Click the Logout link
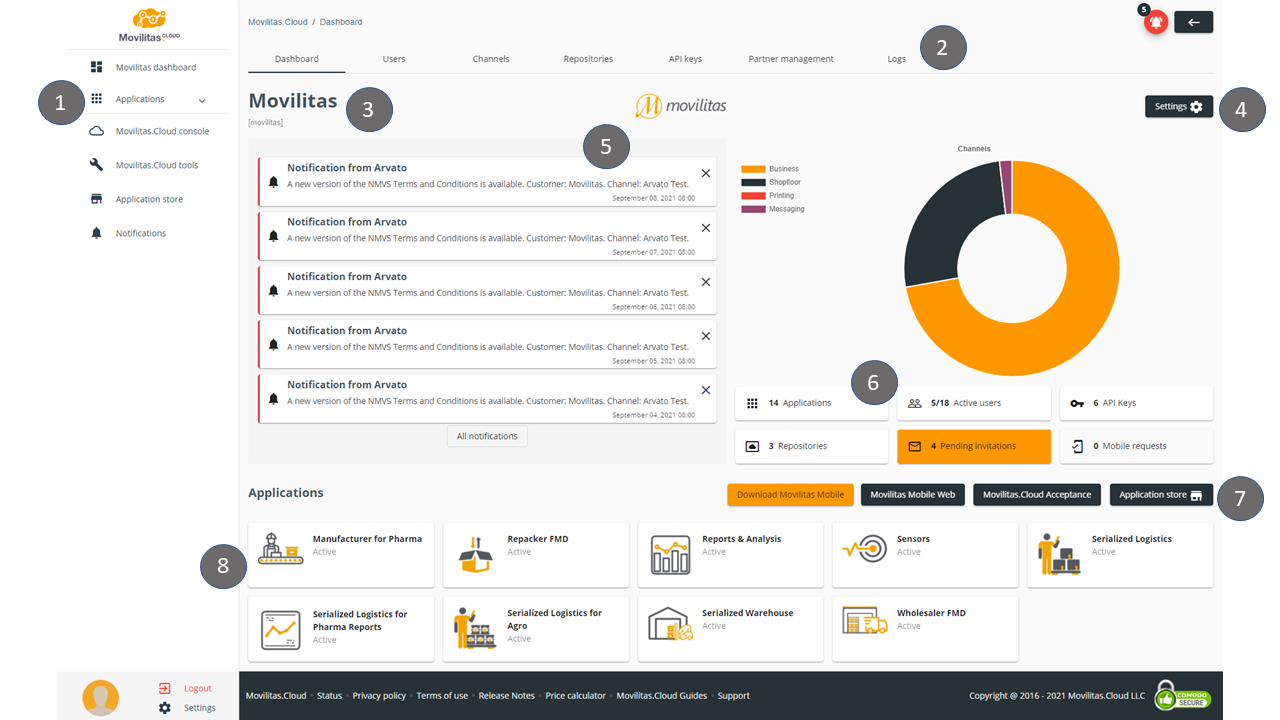The image size is (1280, 720). pyautogui.click(x=198, y=688)
